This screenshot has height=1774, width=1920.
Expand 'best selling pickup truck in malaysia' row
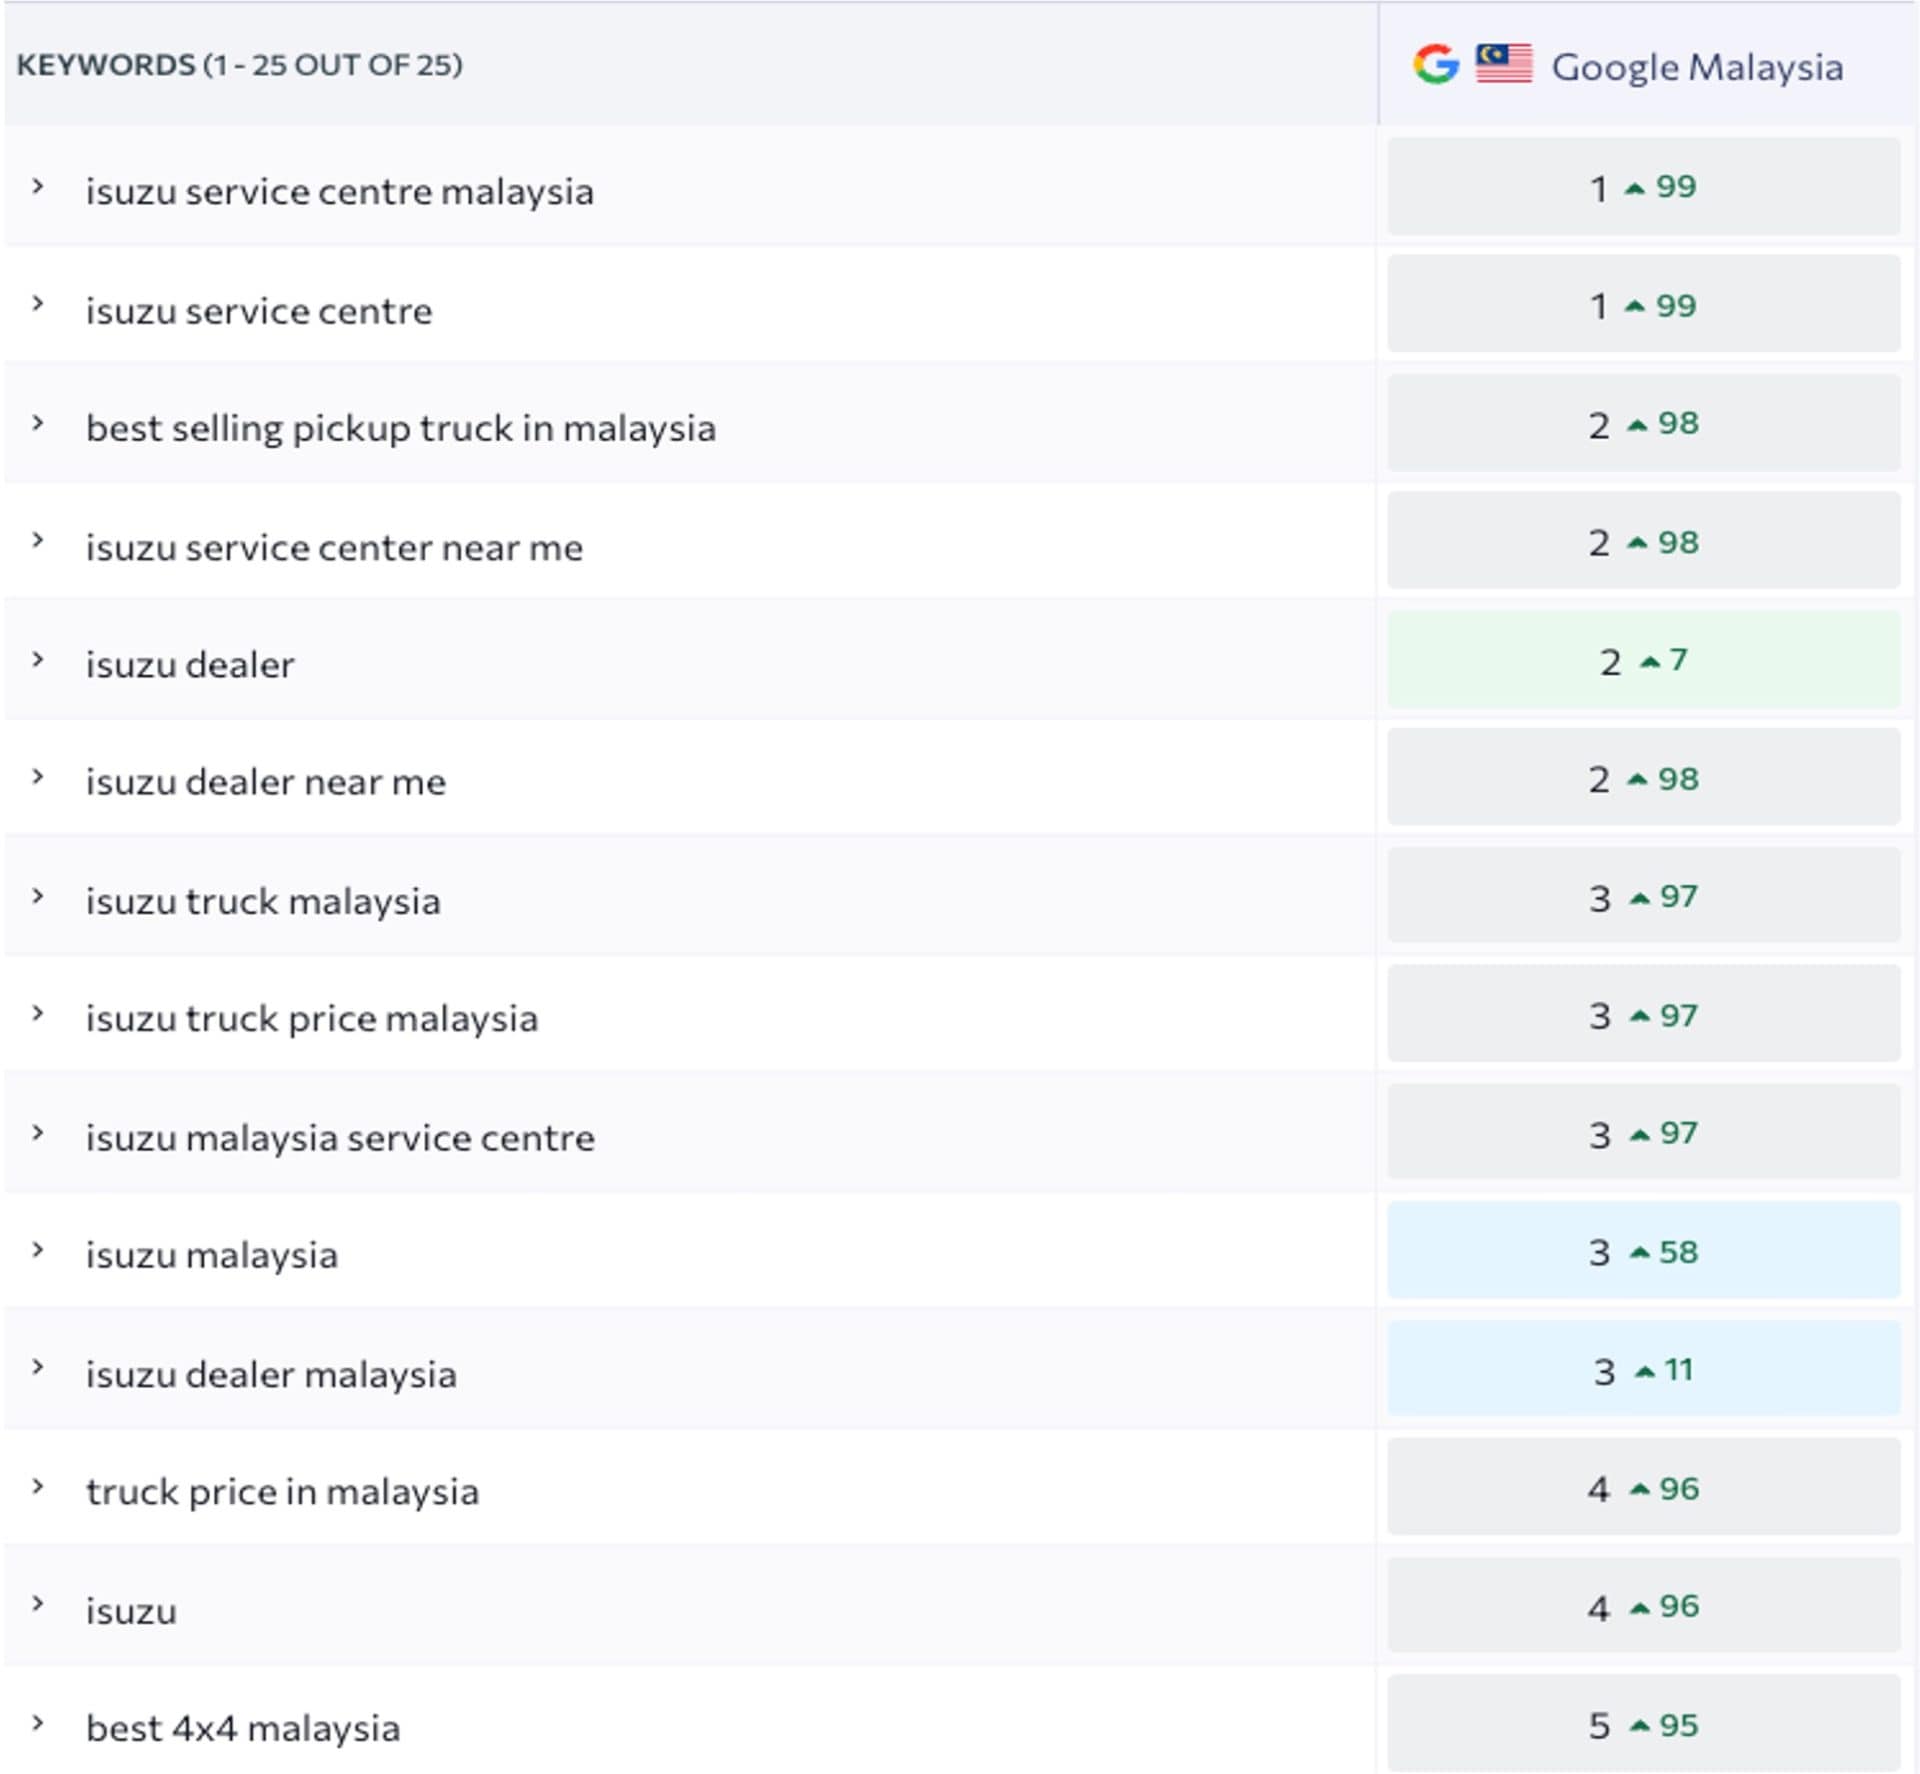38,424
